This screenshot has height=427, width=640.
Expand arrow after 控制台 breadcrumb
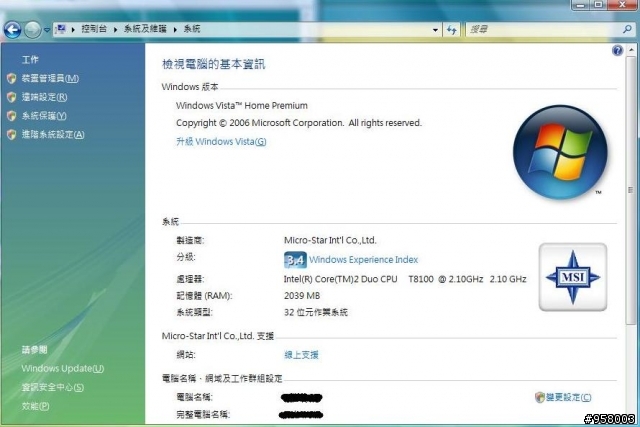116,29
